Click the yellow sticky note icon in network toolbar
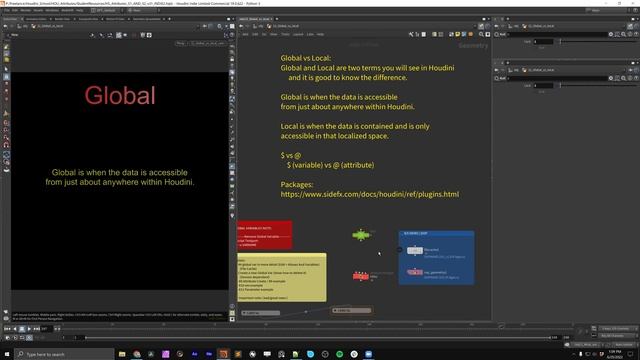 click(x=458, y=34)
